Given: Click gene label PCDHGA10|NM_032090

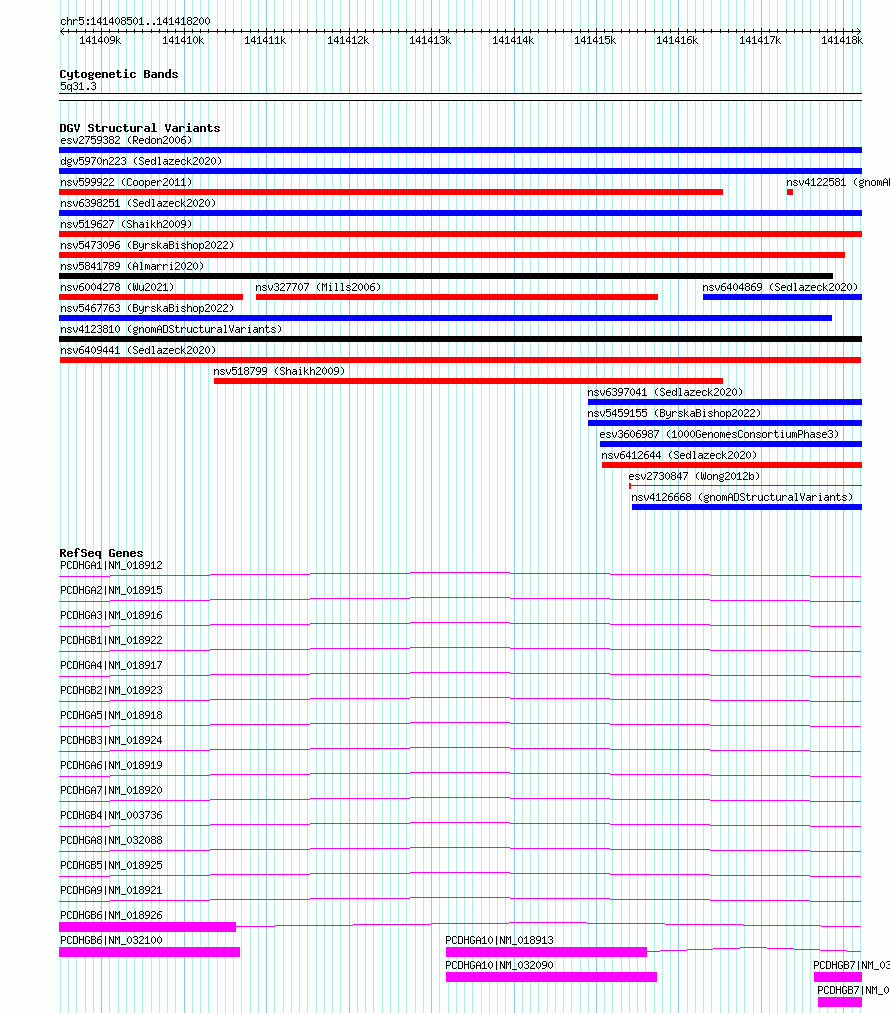Looking at the screenshot, I should (x=499, y=965).
